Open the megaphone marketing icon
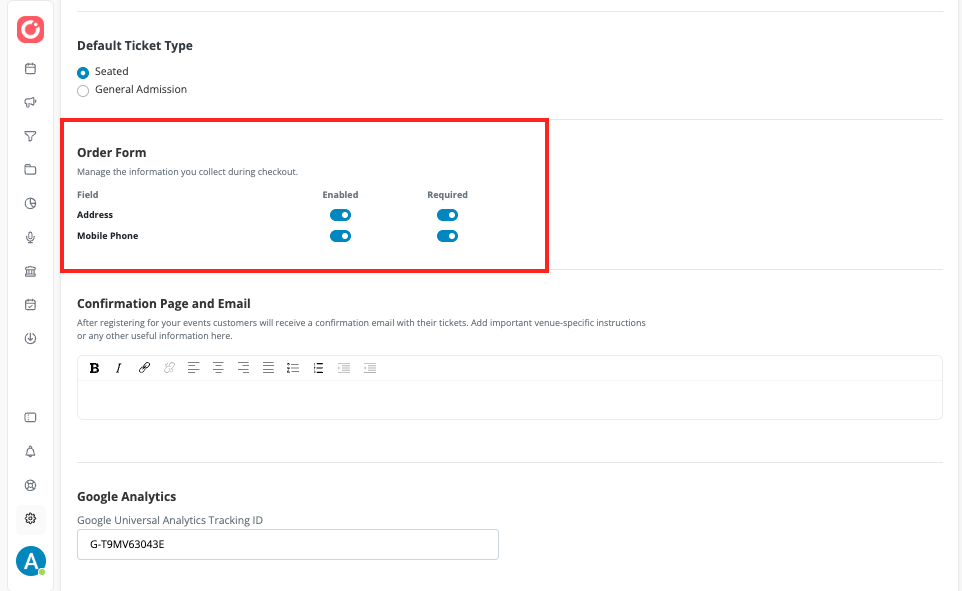Image resolution: width=962 pixels, height=591 pixels. point(30,102)
